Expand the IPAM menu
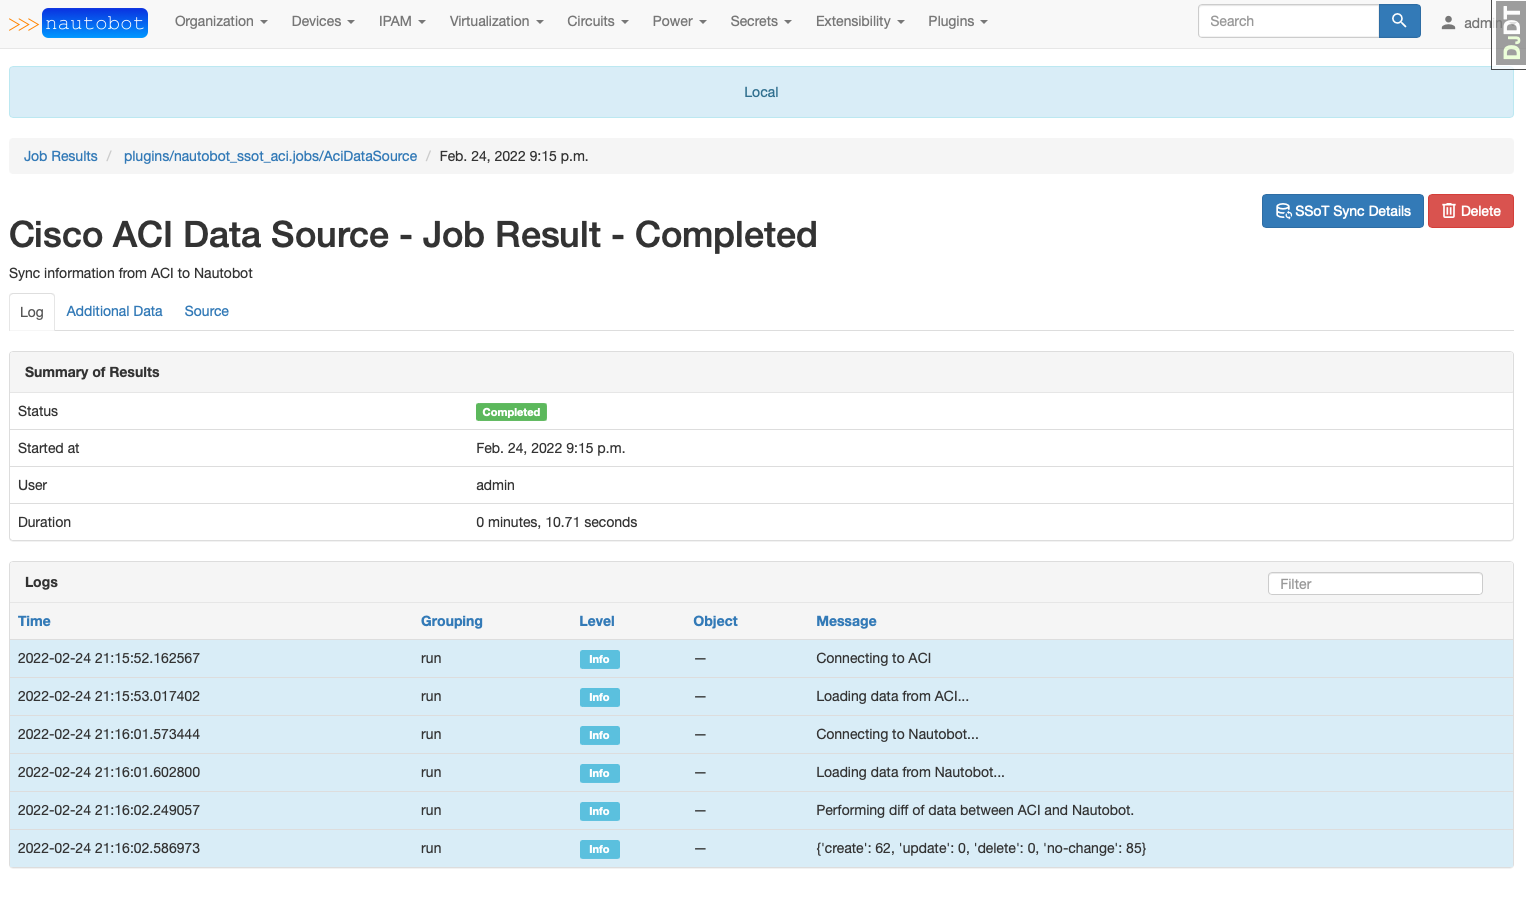The width and height of the screenshot is (1526, 913). coord(402,21)
